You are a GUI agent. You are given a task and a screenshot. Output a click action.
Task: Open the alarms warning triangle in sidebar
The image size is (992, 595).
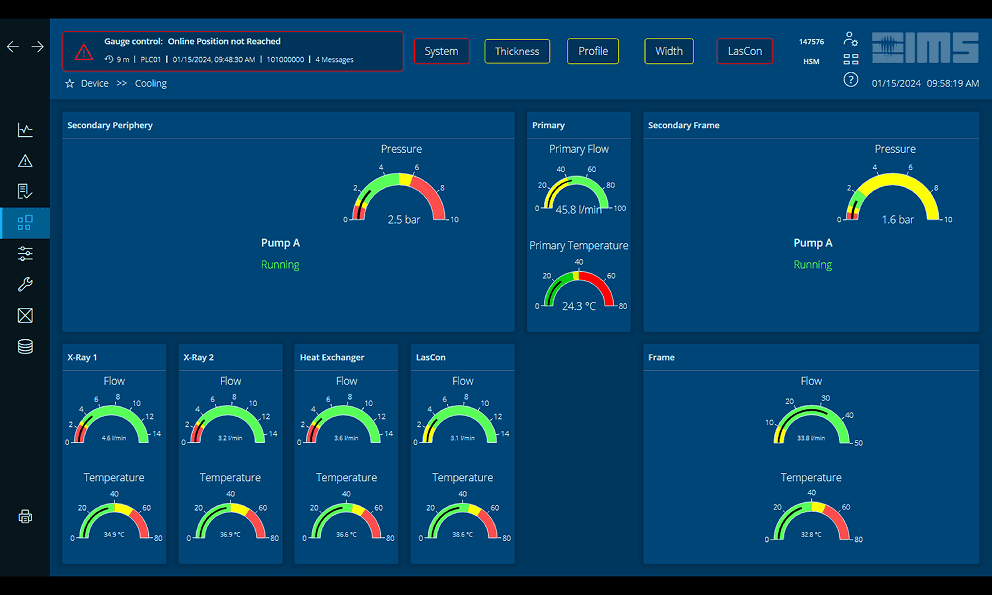pos(25,161)
